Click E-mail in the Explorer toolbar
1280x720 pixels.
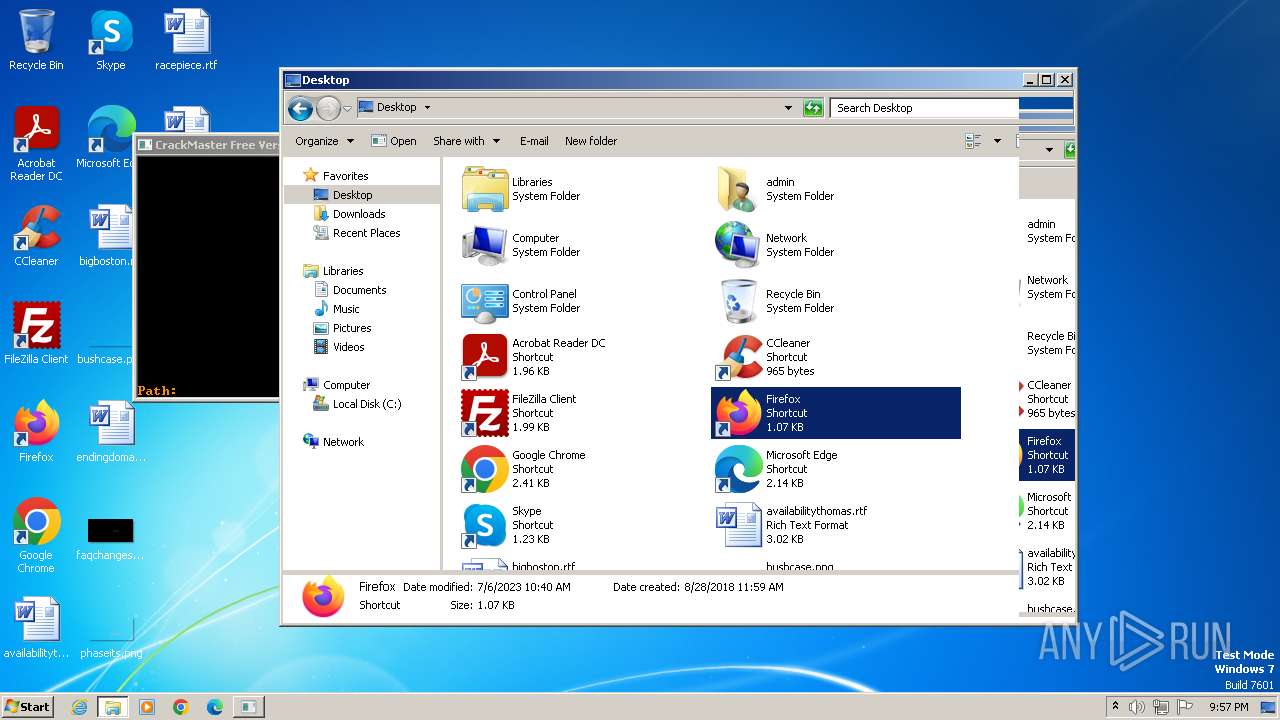point(534,141)
